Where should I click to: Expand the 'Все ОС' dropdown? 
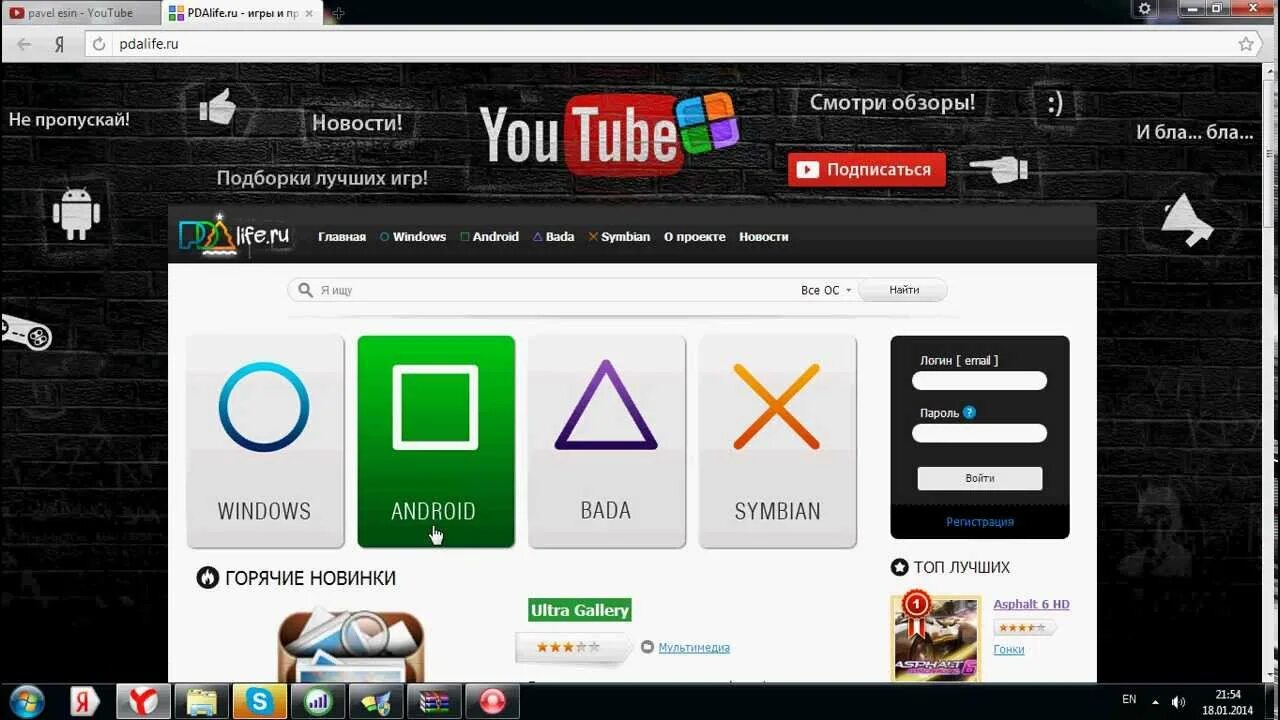click(x=826, y=290)
